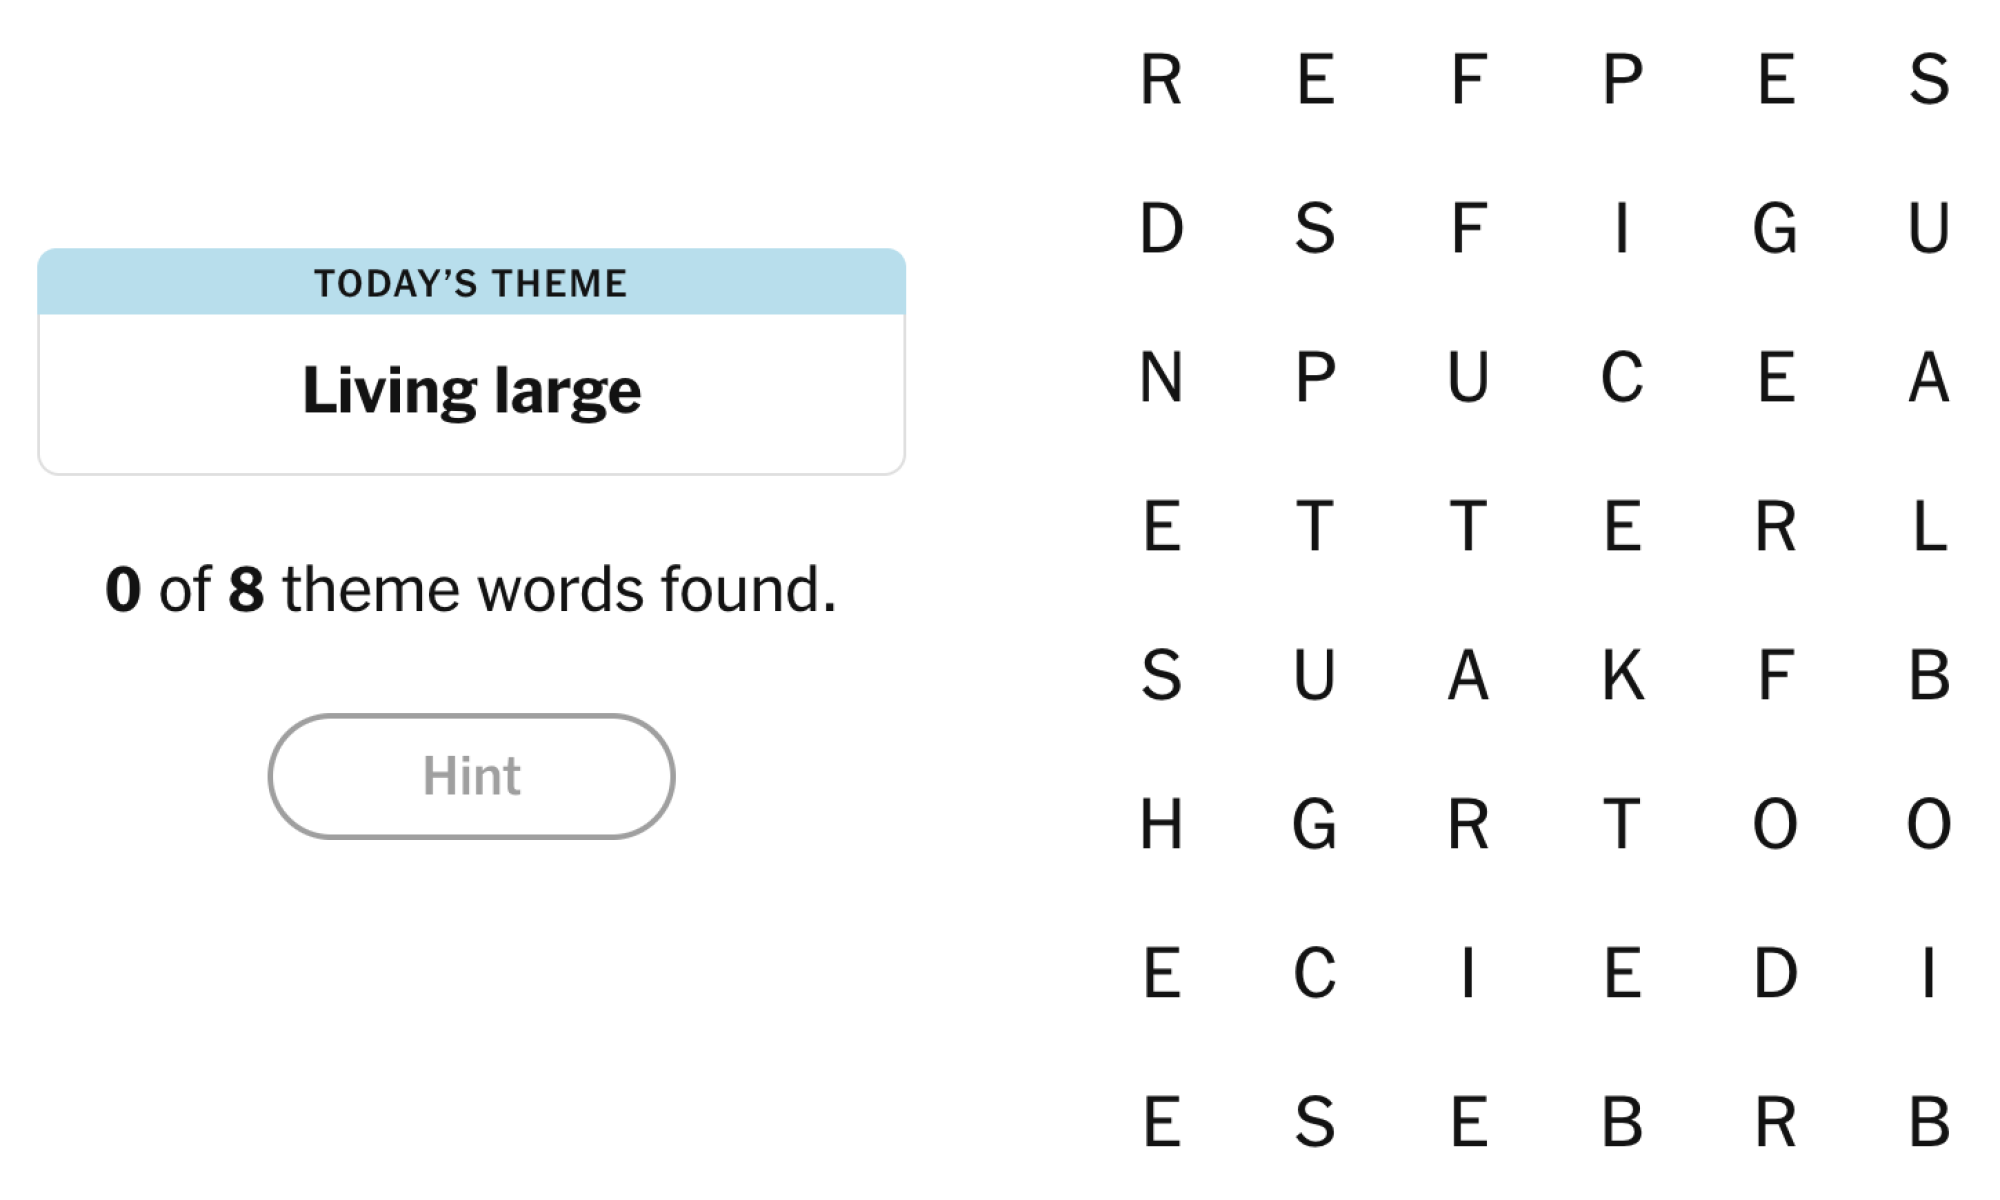This screenshot has width=2000, height=1200.
Task: Click the letter C in the seventh row
Action: [x=1314, y=974]
